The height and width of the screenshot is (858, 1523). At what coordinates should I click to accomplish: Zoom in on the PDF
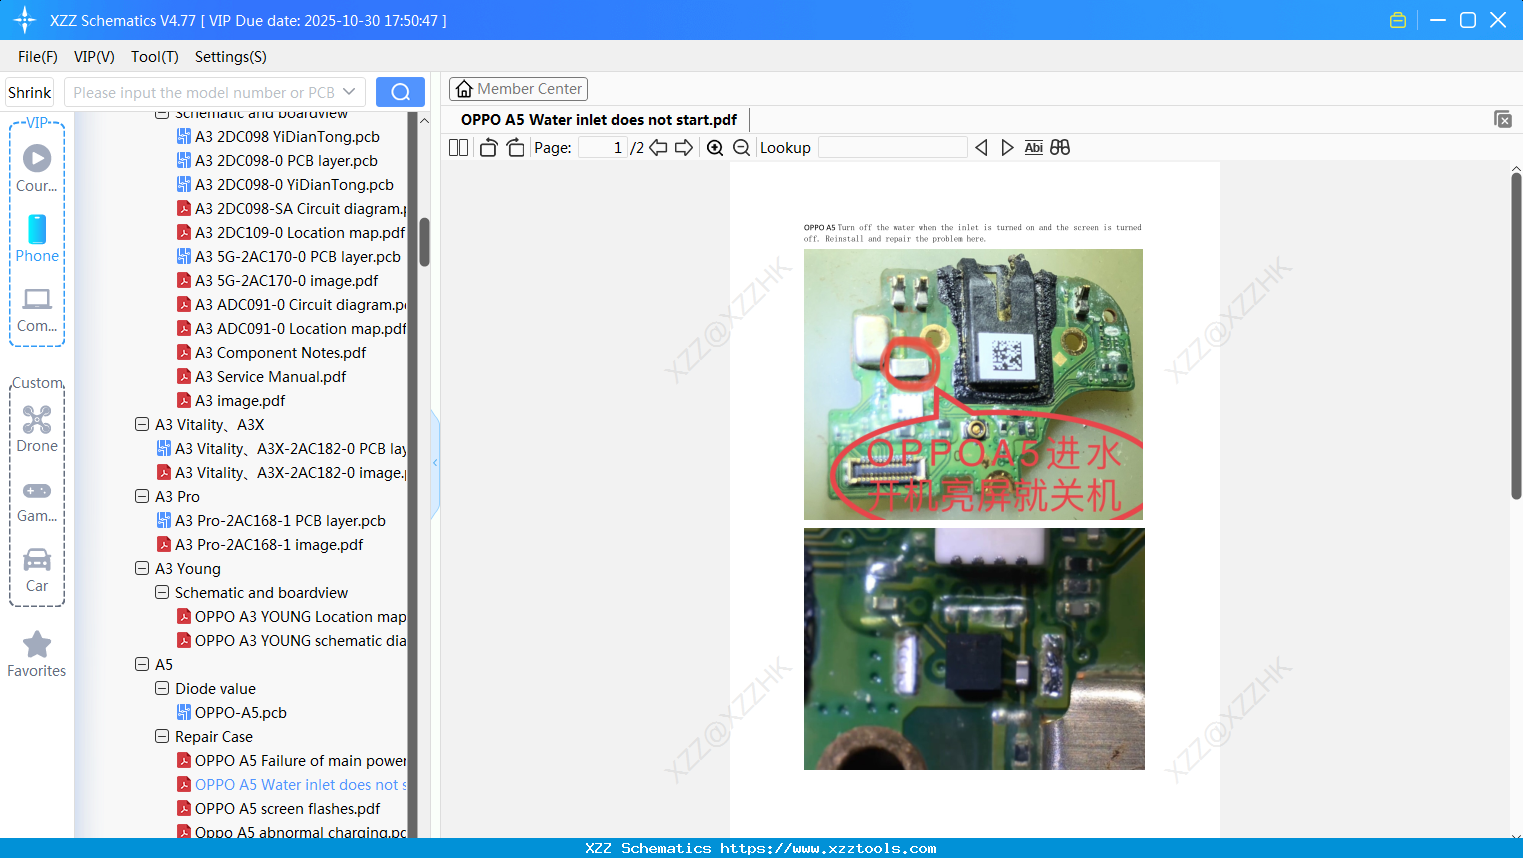pyautogui.click(x=715, y=148)
